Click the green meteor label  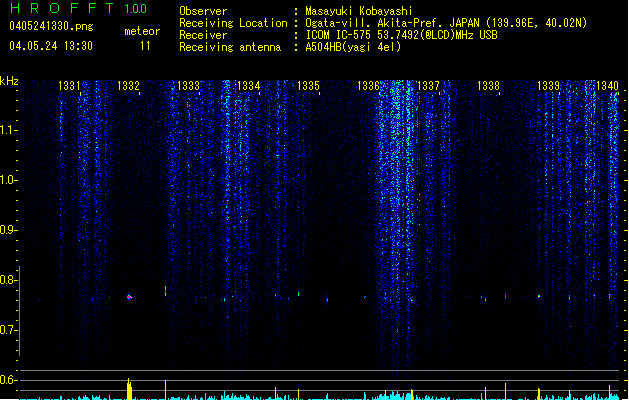(142, 31)
